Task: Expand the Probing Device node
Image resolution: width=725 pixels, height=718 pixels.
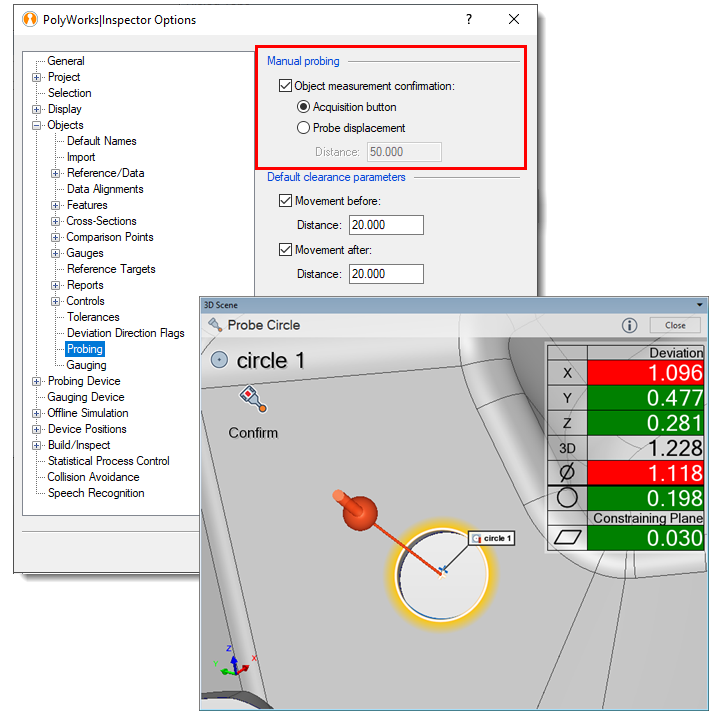Action: [37, 381]
